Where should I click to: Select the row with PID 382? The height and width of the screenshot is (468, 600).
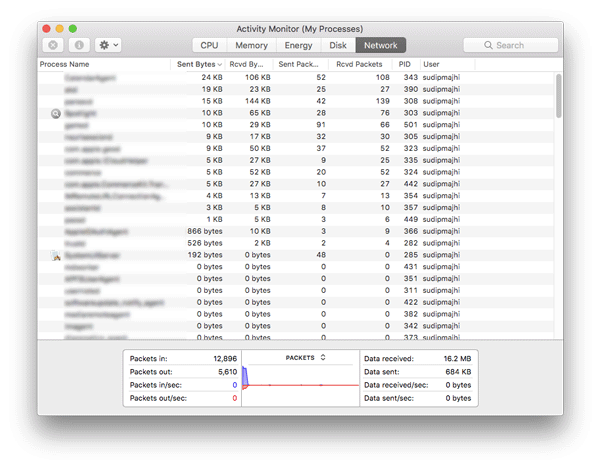coord(296,315)
